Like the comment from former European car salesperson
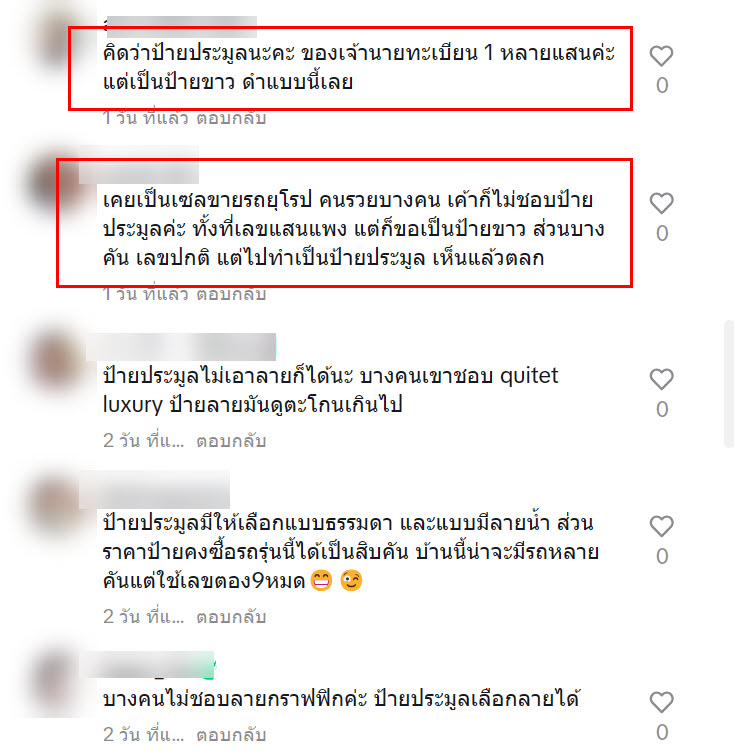The image size is (734, 755). (x=661, y=203)
